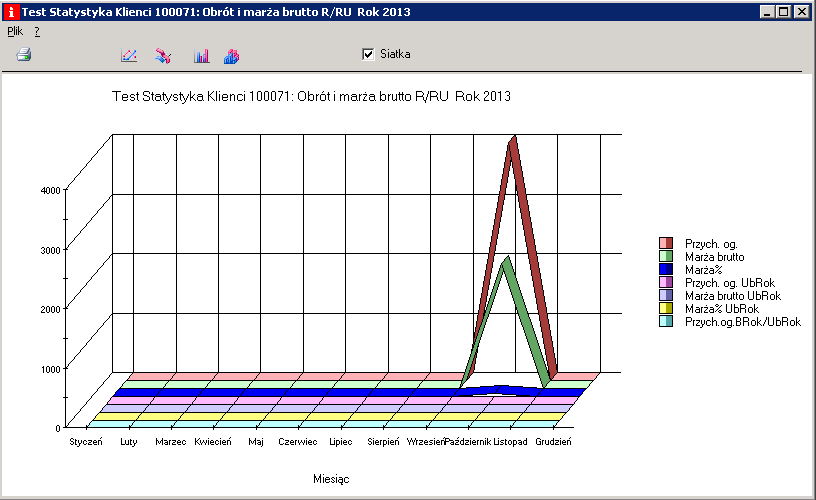Image resolution: width=816 pixels, height=500 pixels.
Task: Click the Marża brutto legend label
Action: pos(715,257)
